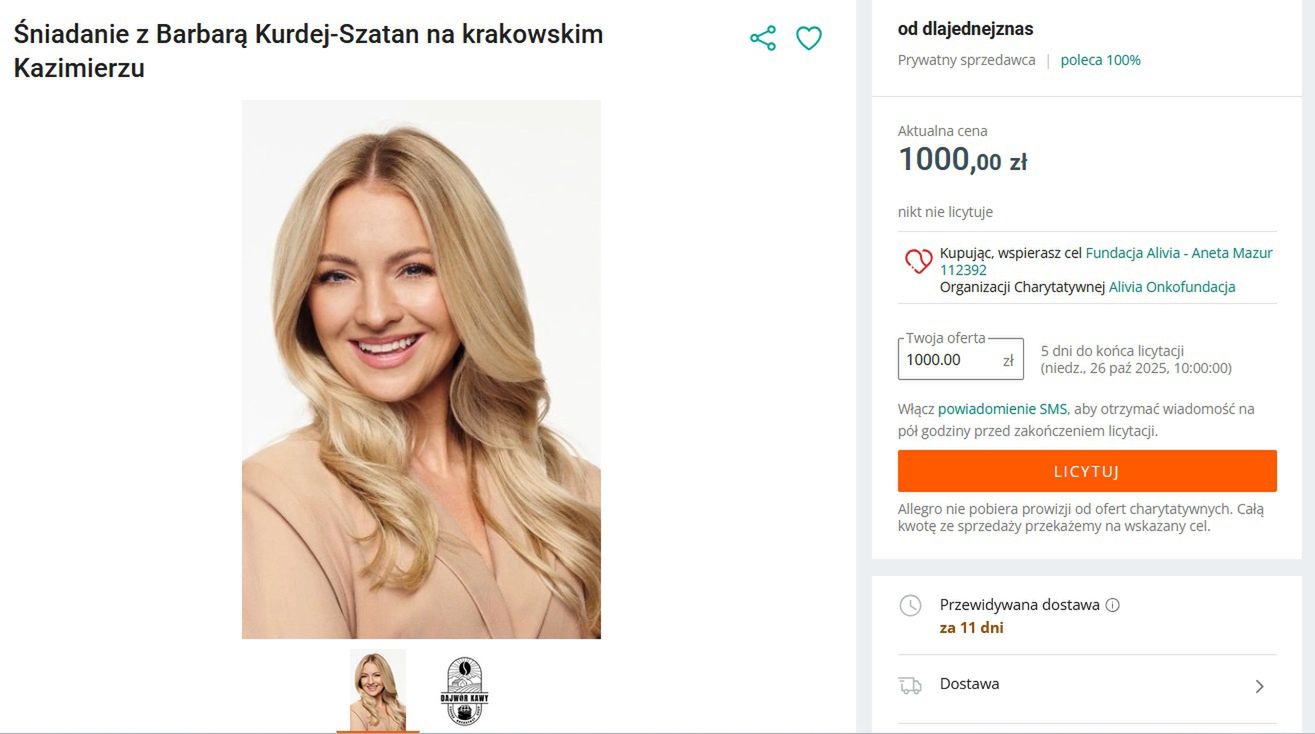The width and height of the screenshot is (1315, 734).
Task: Click the delivery truck icon
Action: point(910,685)
